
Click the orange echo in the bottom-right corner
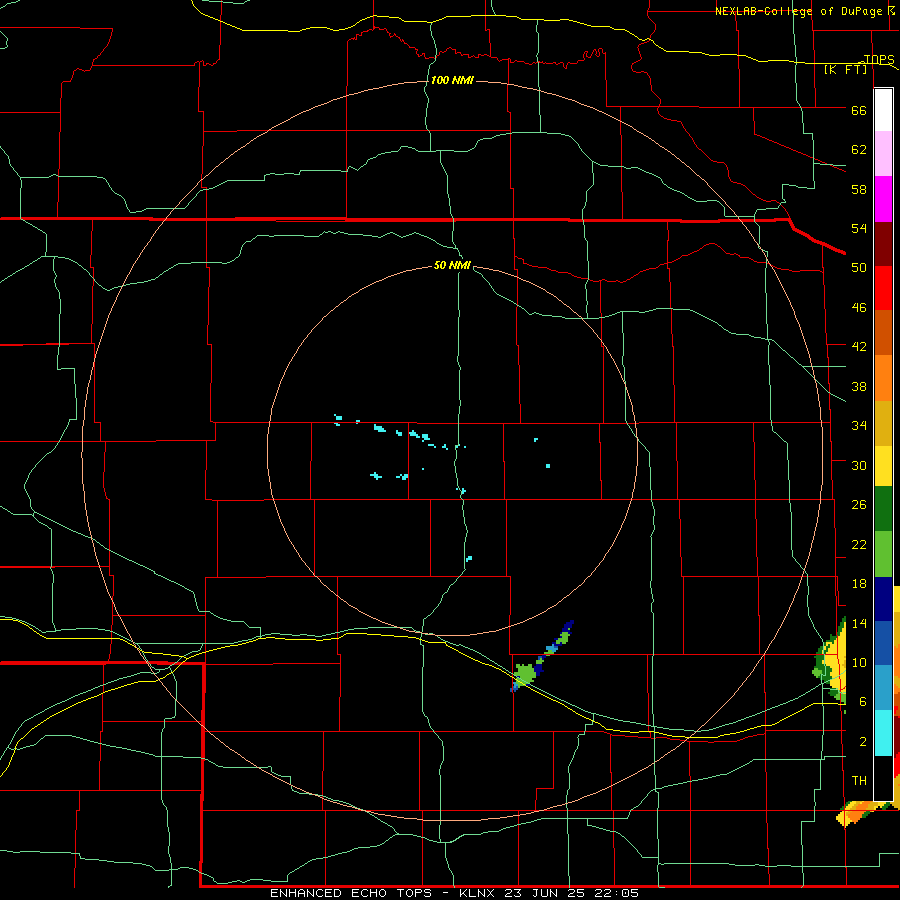[859, 813]
